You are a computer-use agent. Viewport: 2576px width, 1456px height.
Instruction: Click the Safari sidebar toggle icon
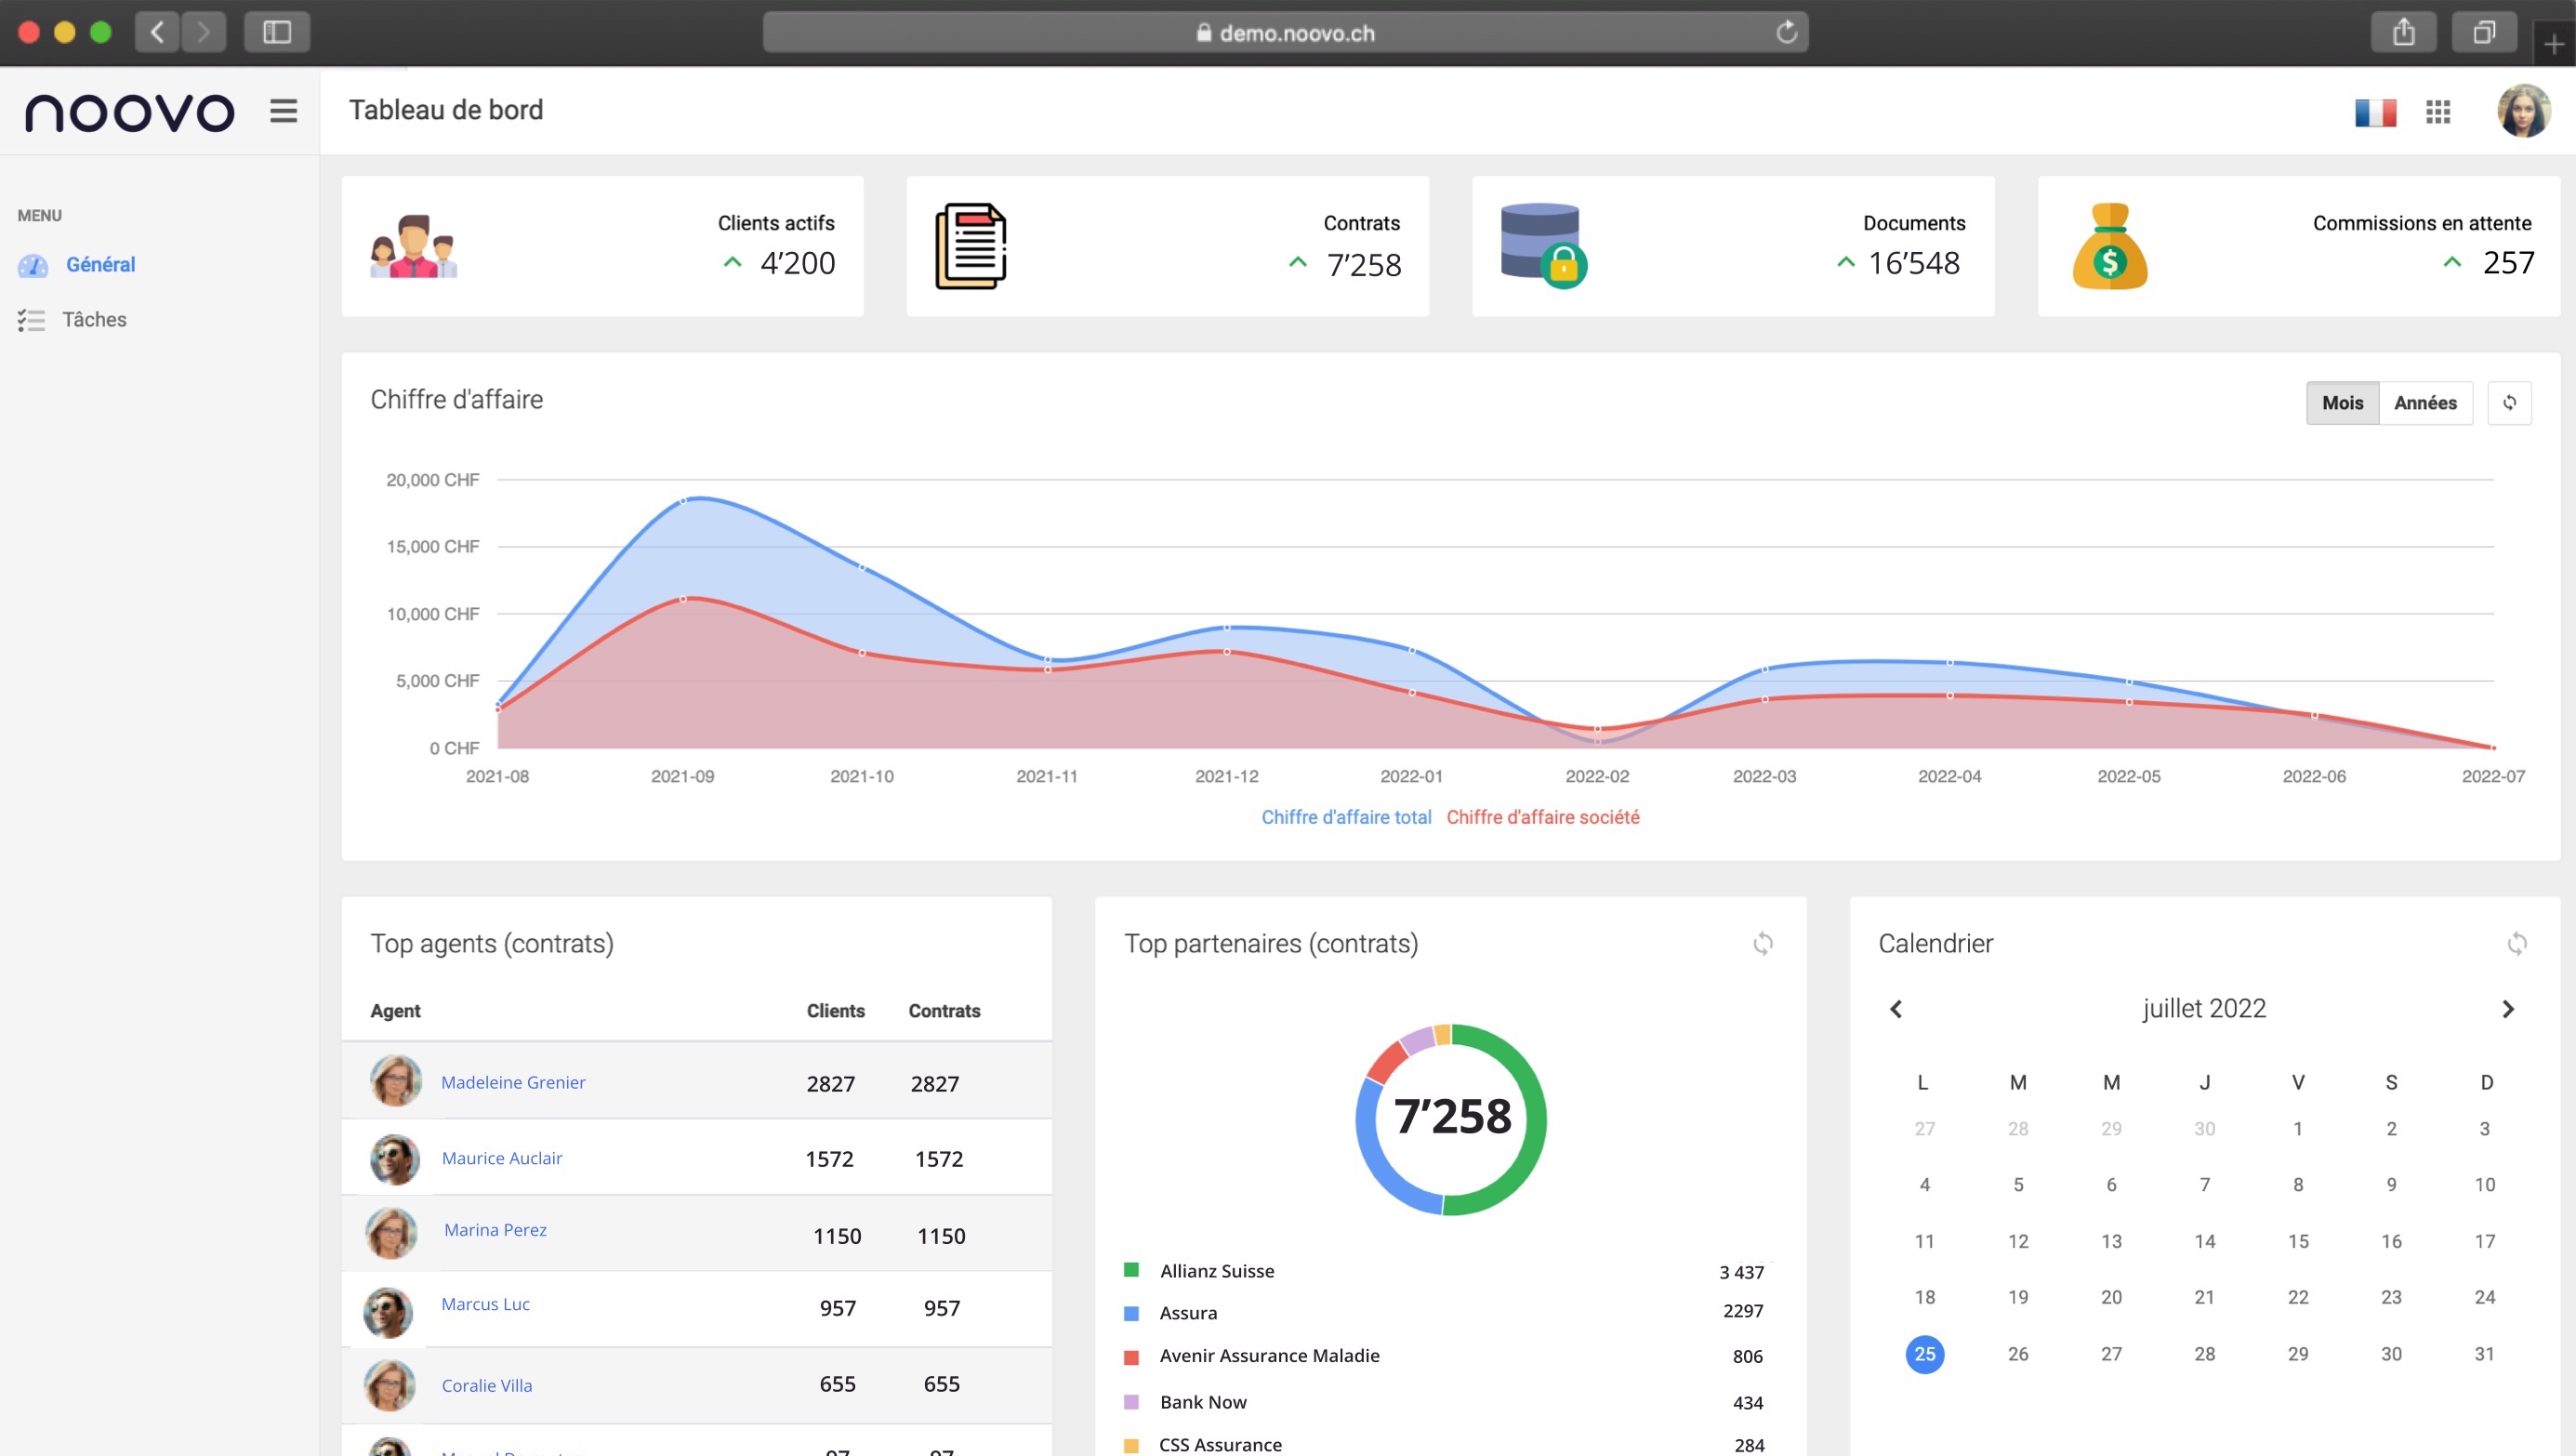pyautogui.click(x=277, y=33)
